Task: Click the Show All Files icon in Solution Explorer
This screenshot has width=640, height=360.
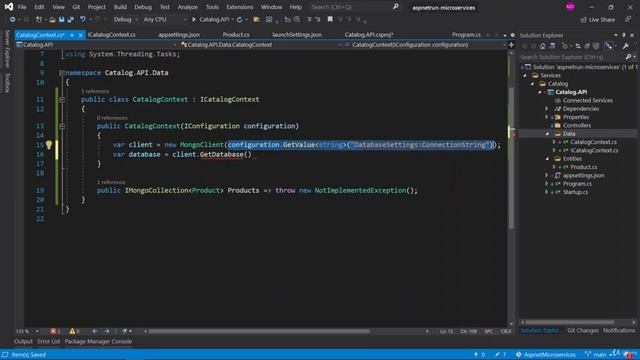Action: [596, 46]
